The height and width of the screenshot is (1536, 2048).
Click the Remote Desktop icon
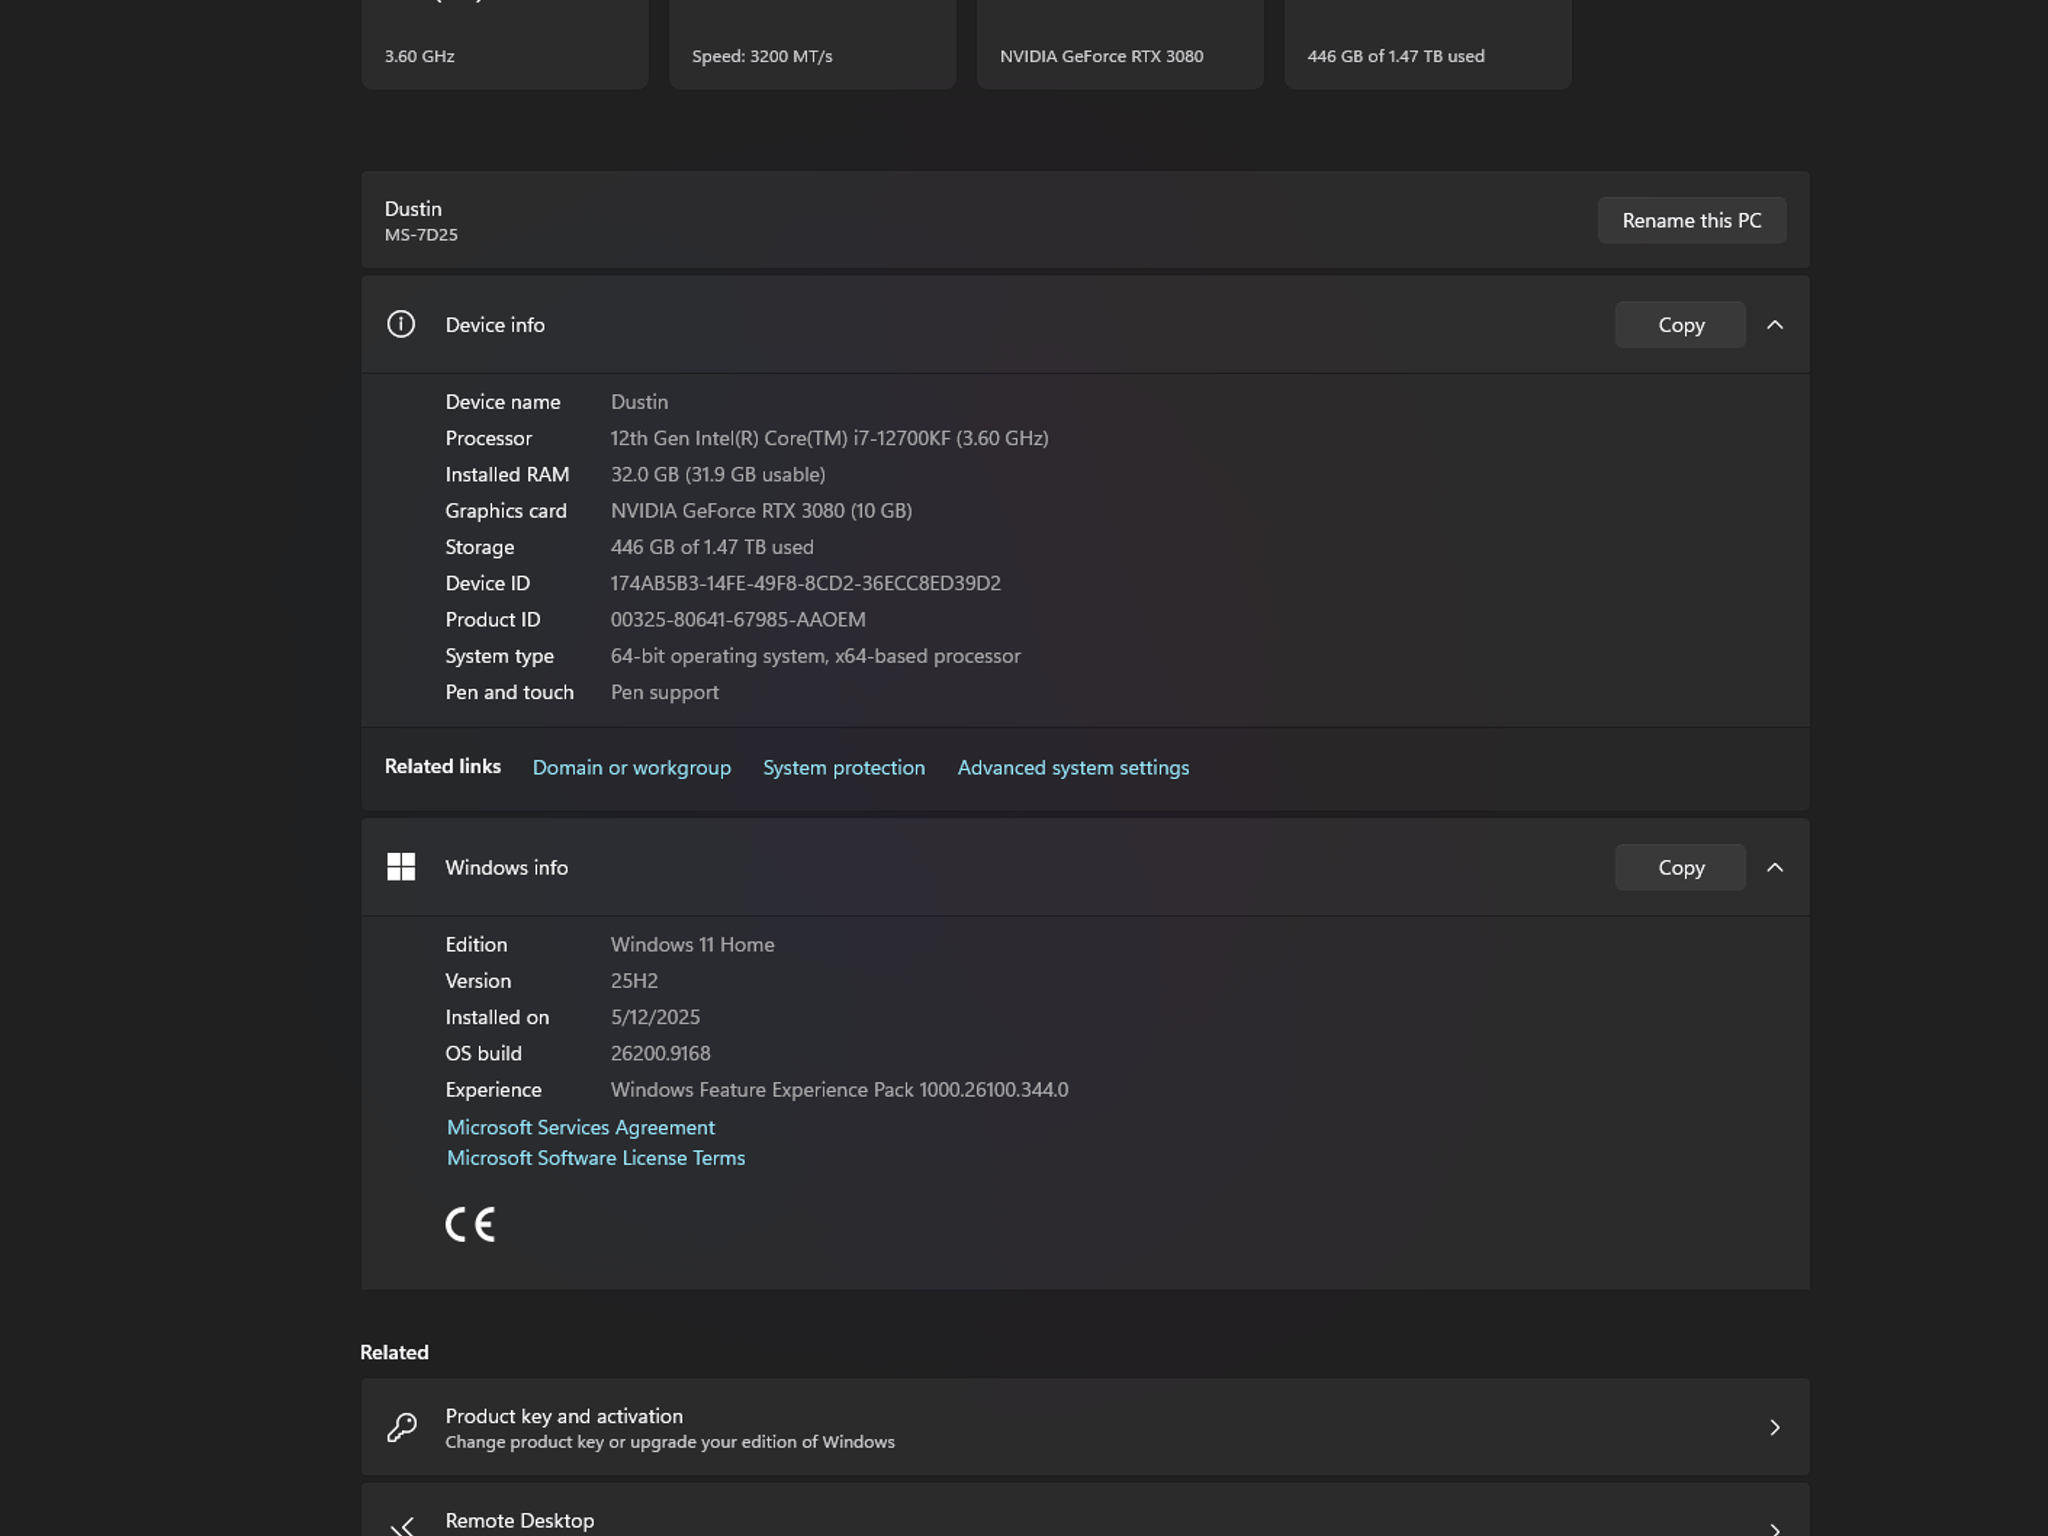(402, 1526)
